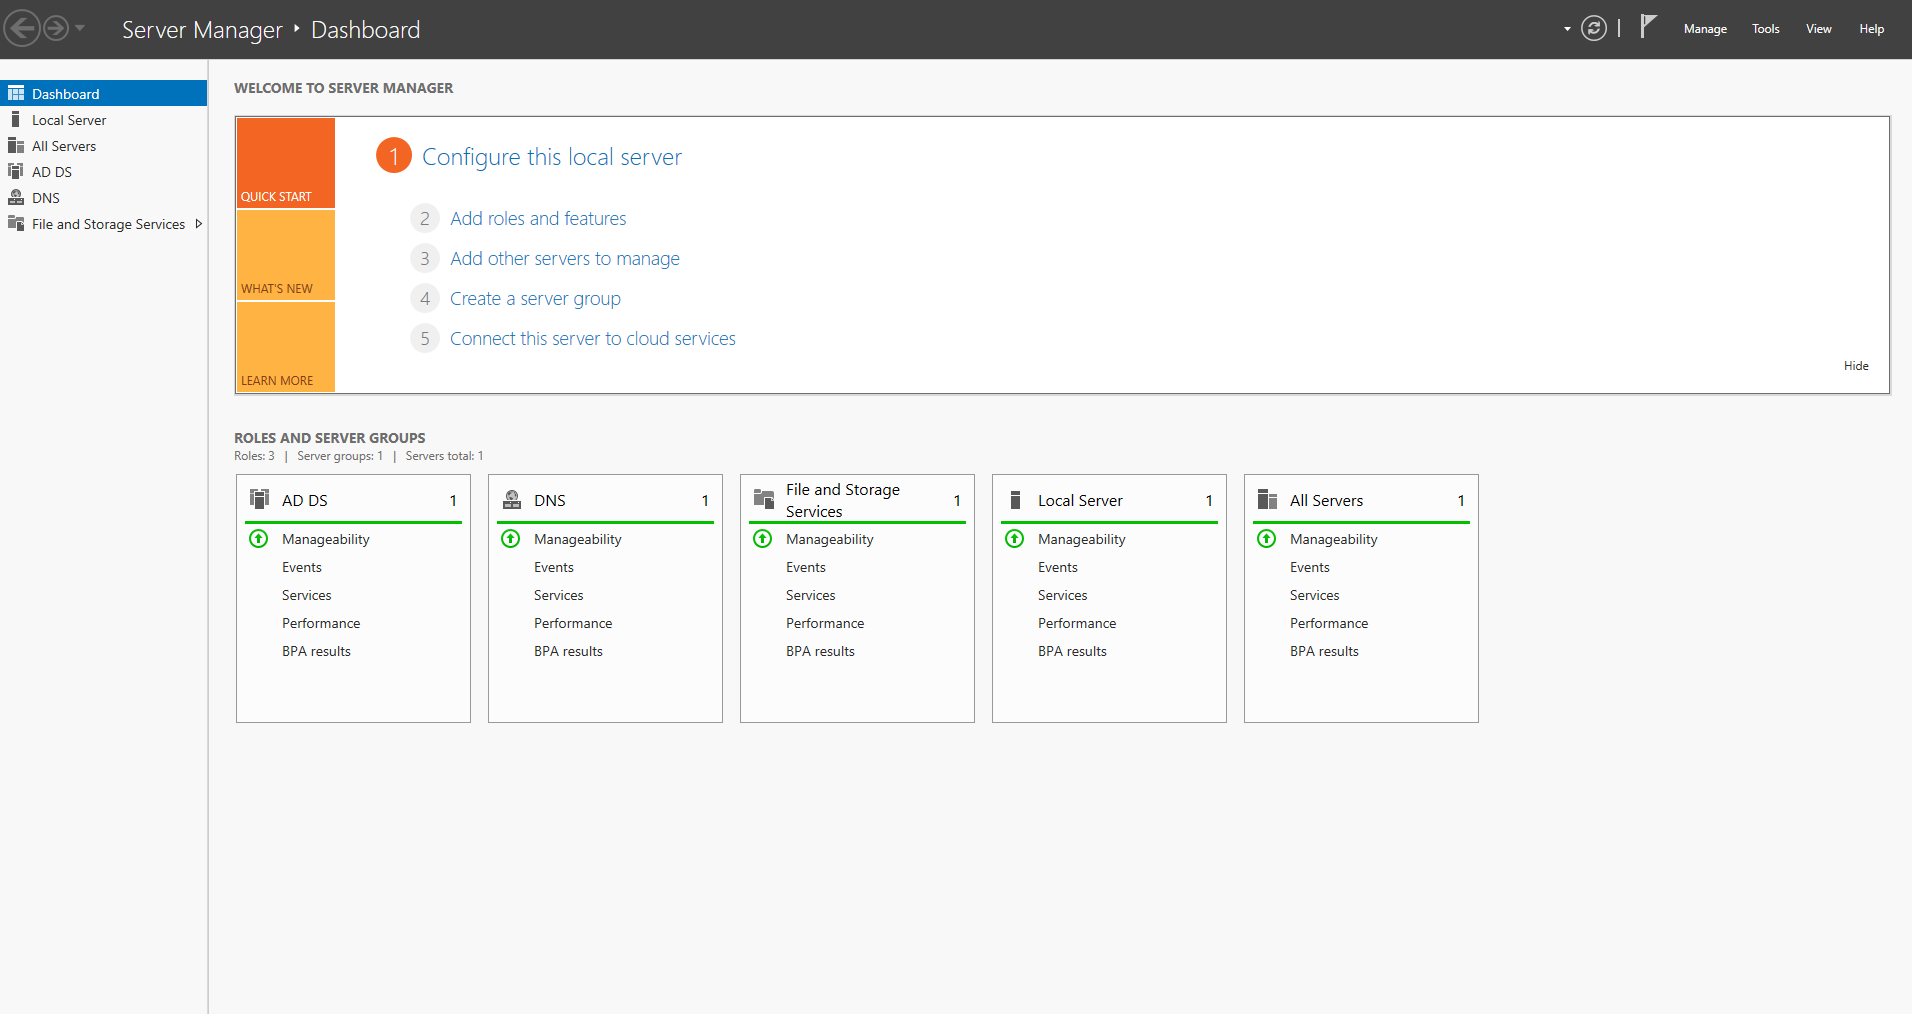1912x1014 pixels.
Task: Open BPA results in Local Server tile
Action: pos(1072,651)
